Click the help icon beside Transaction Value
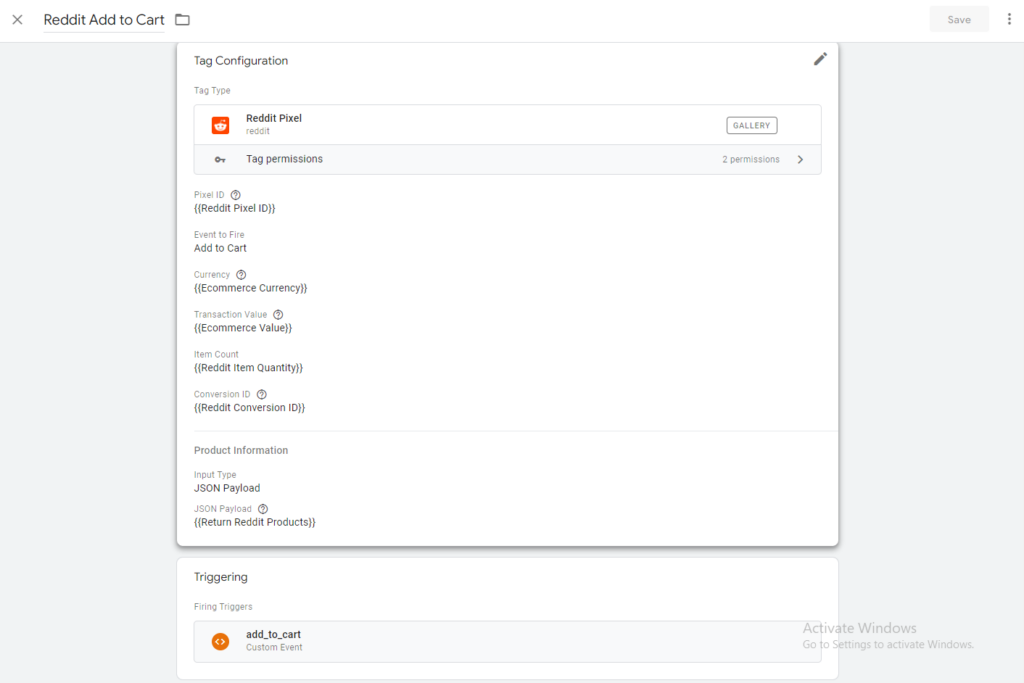 [278, 315]
